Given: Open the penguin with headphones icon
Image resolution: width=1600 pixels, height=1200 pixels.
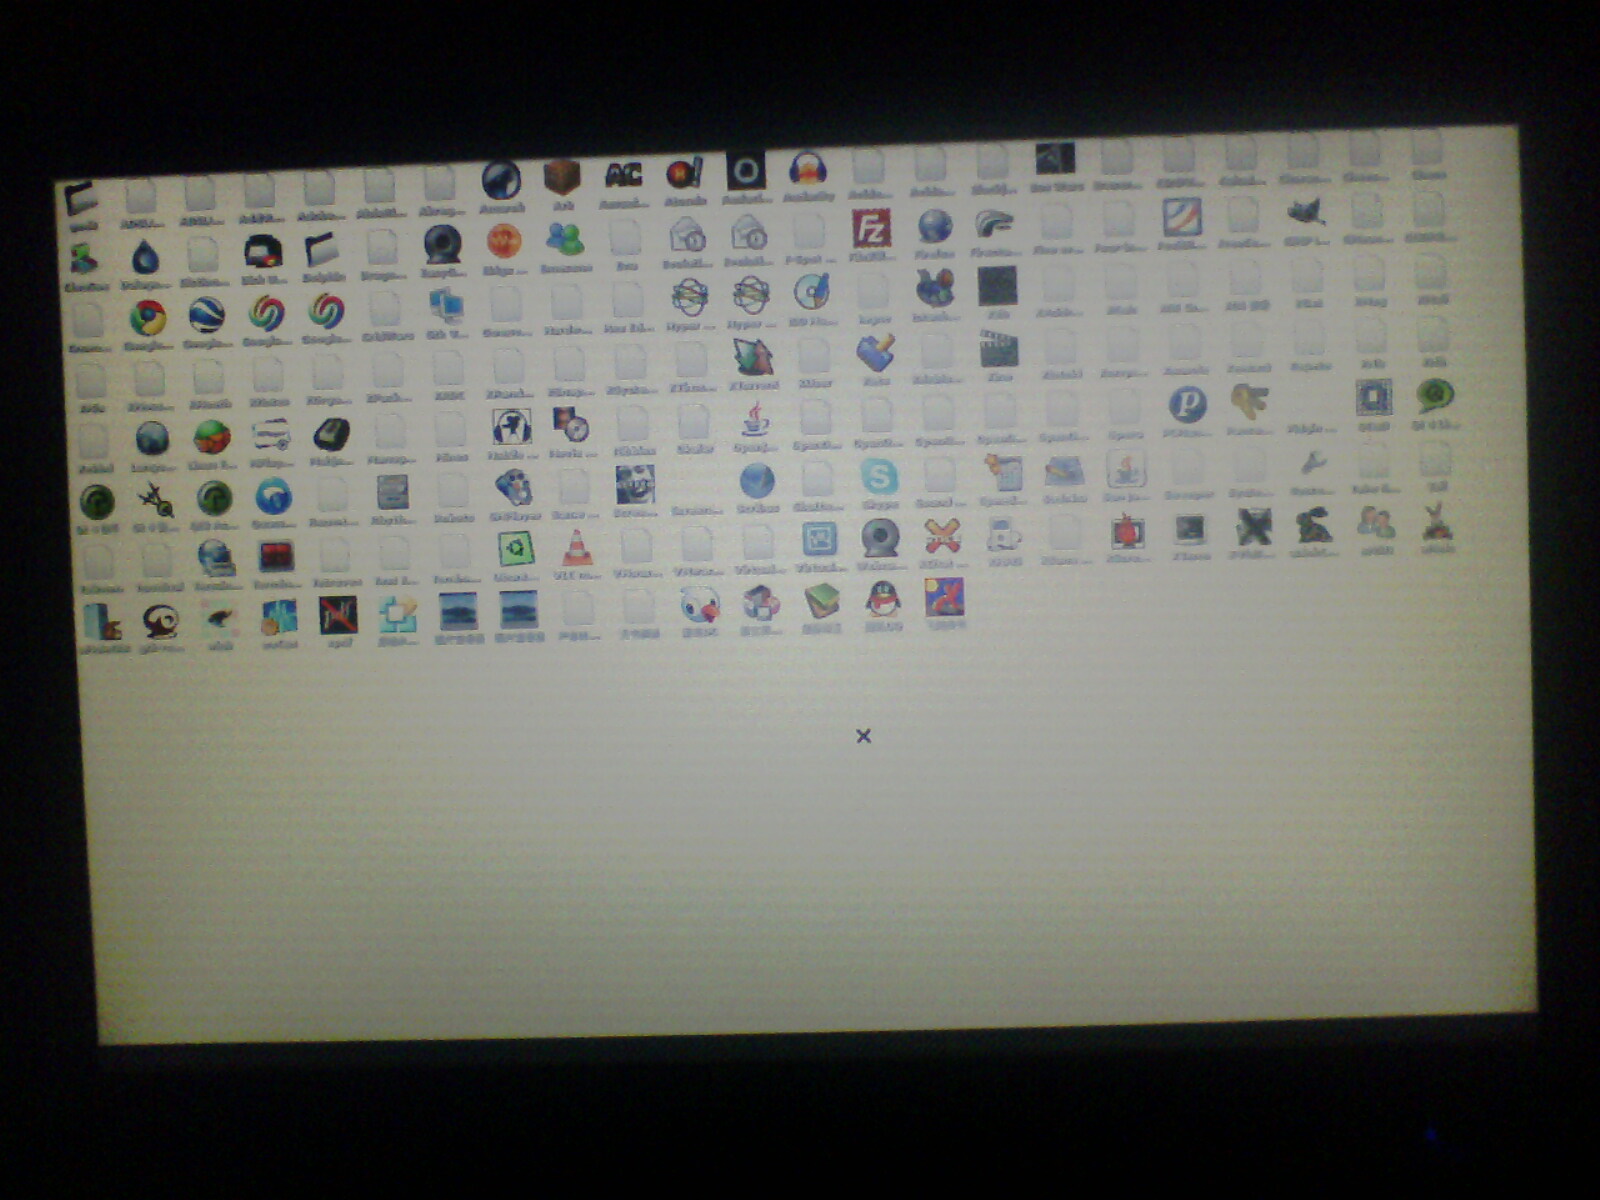Looking at the screenshot, I should (x=512, y=429).
